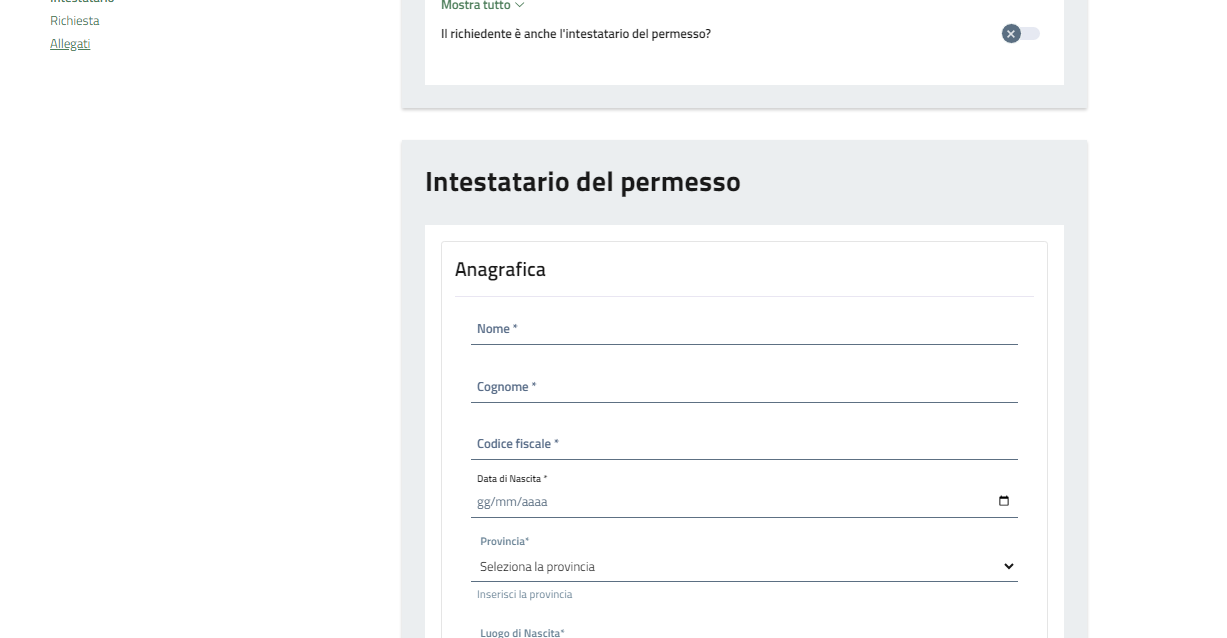1227x638 pixels.
Task: Open the Allegati section link
Action: [70, 44]
